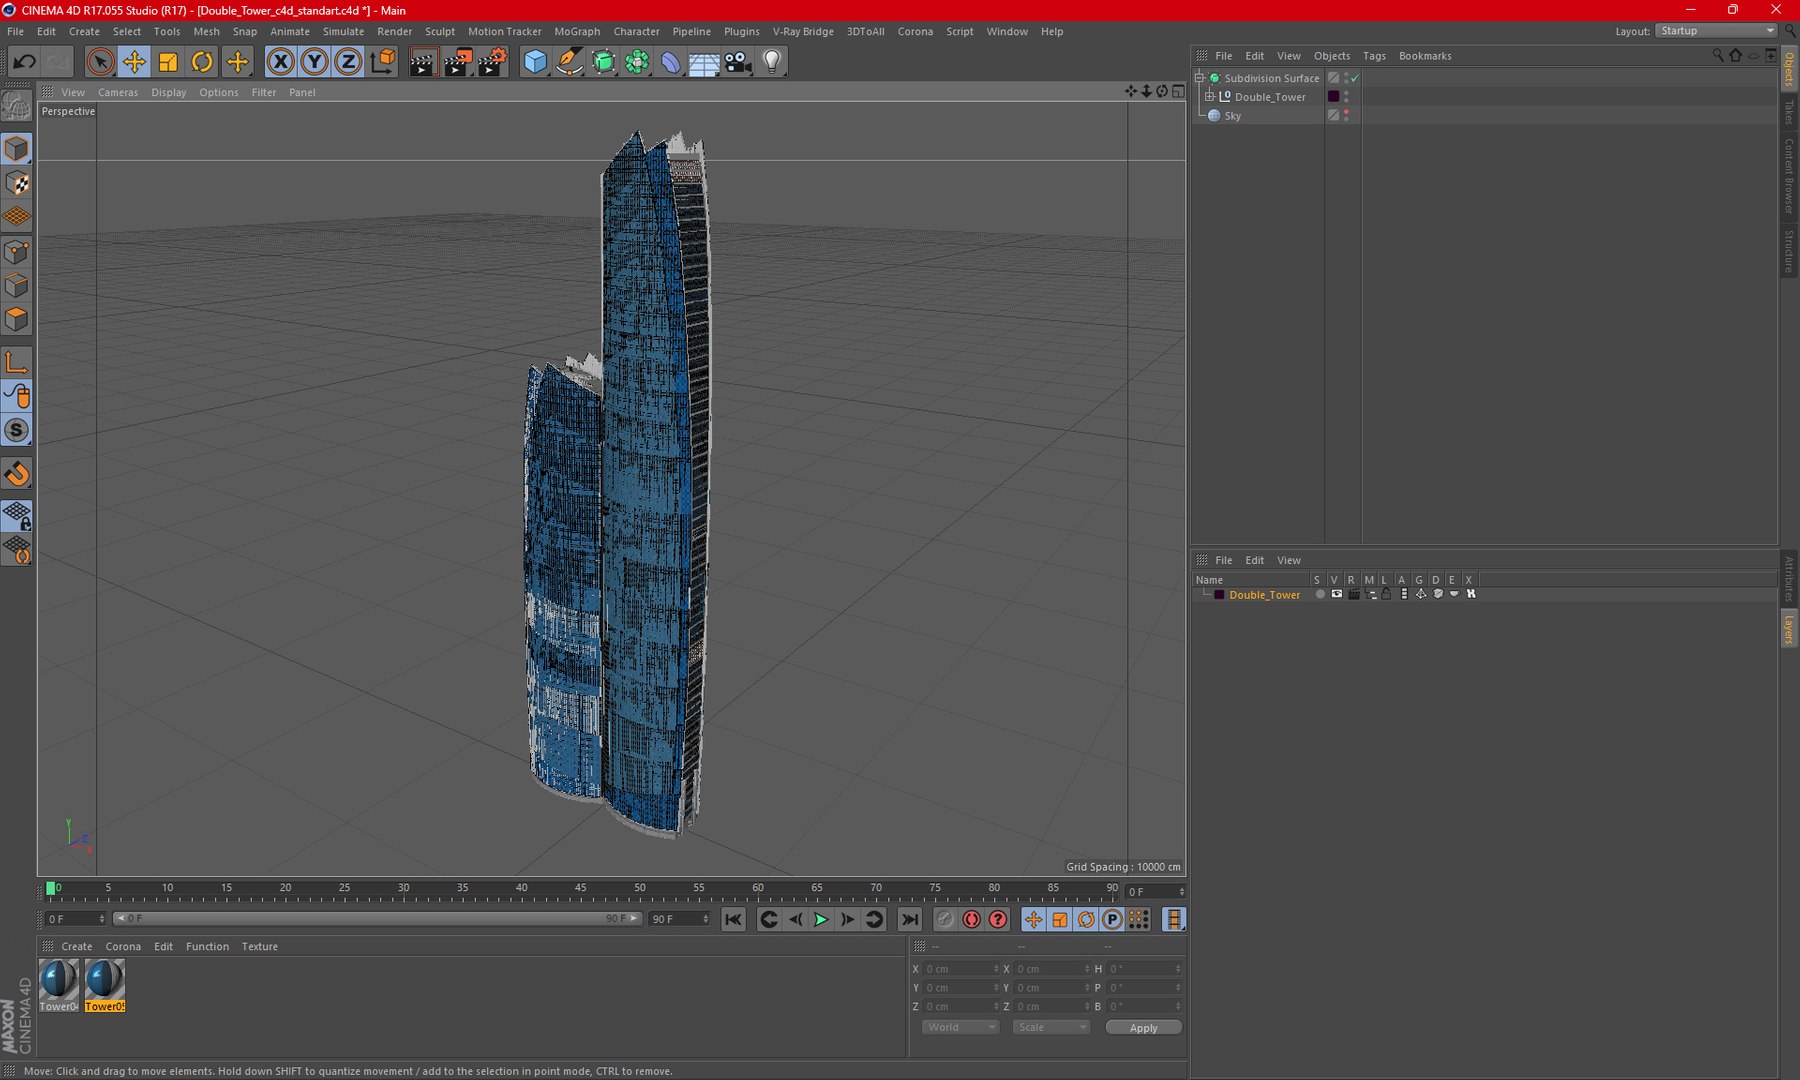Toggle Z axis lock
This screenshot has height=1080, width=1800.
pos(347,62)
